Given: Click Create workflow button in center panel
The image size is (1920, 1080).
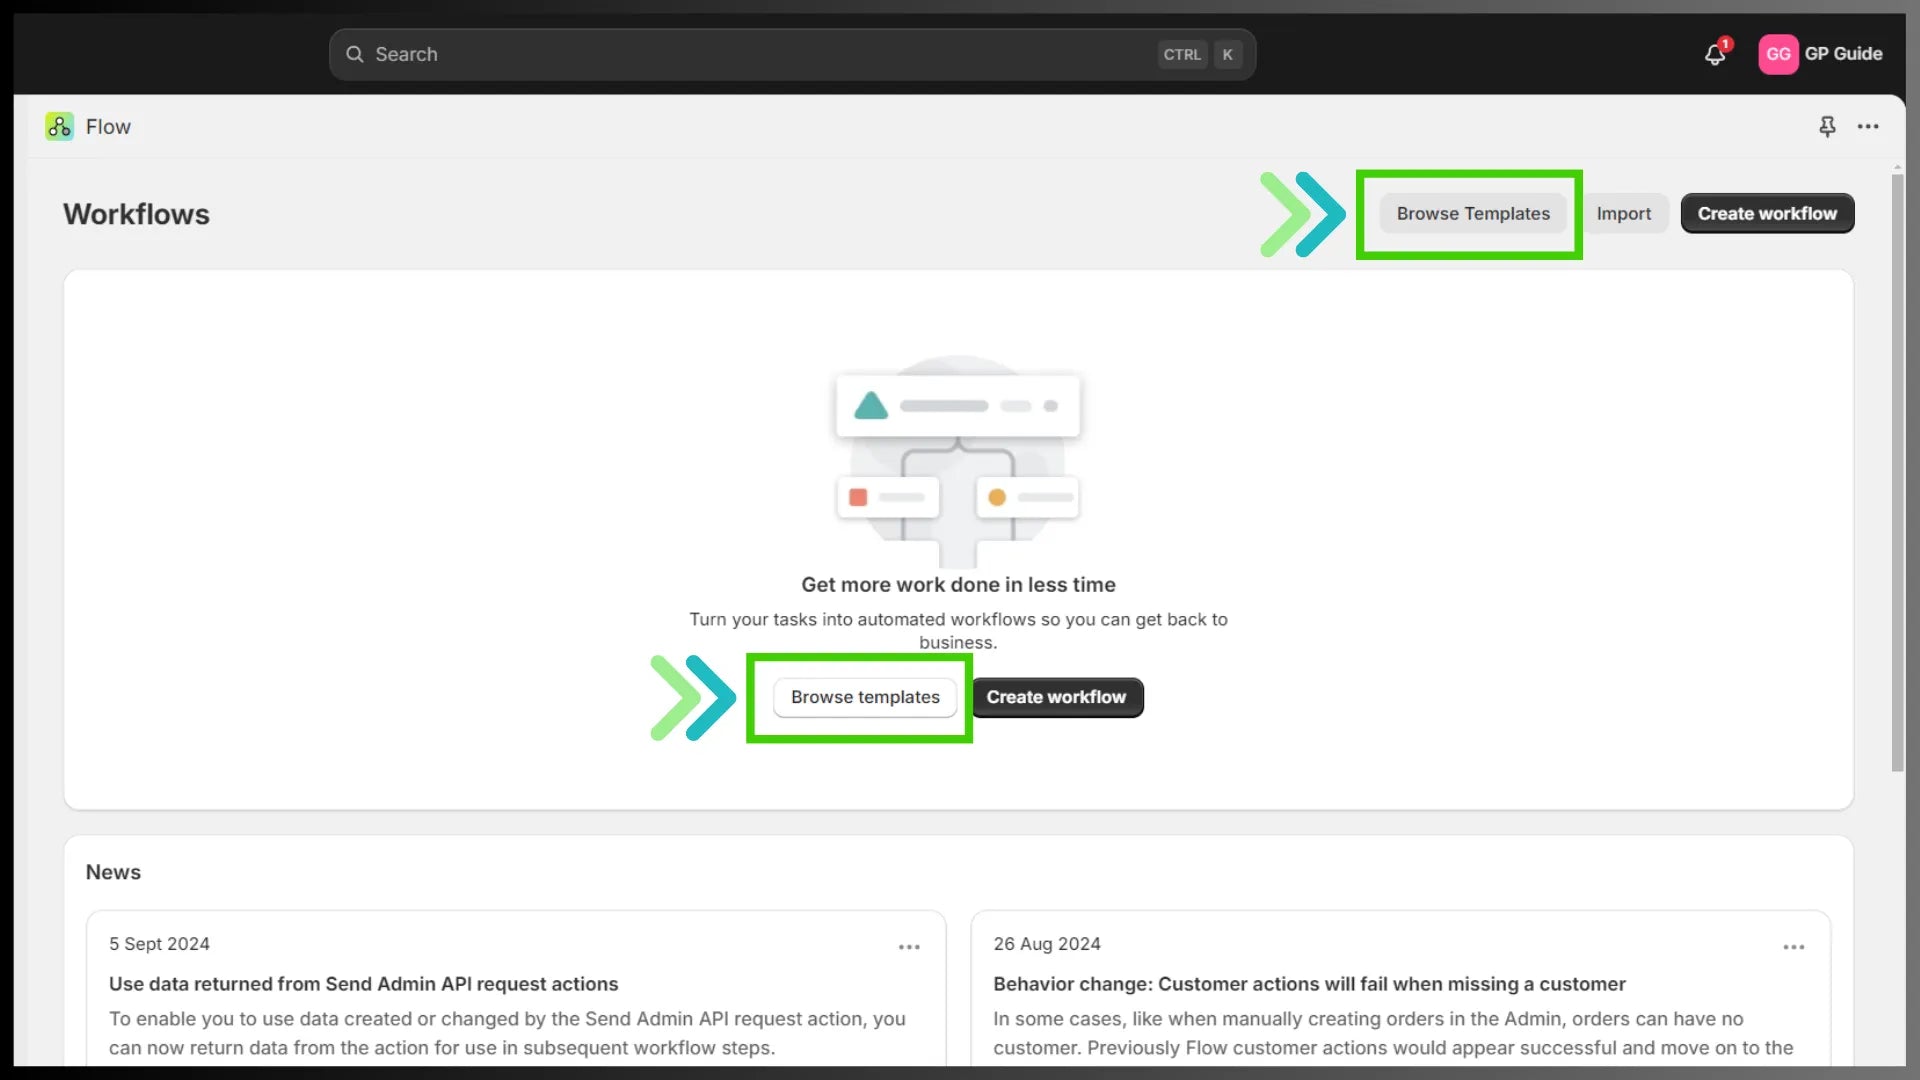Looking at the screenshot, I should click(1055, 696).
